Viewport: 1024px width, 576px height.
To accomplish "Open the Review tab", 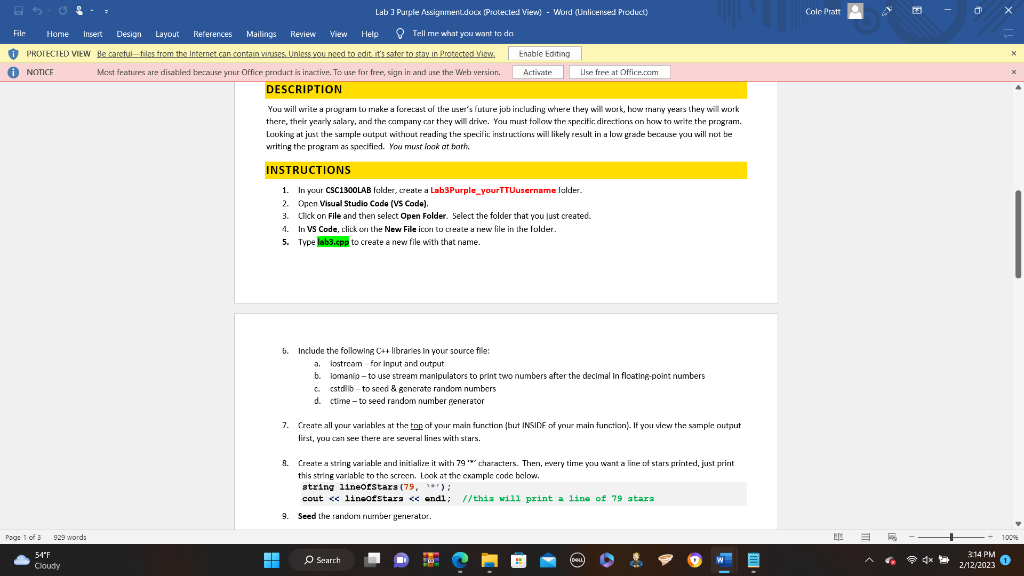I will click(x=303, y=33).
